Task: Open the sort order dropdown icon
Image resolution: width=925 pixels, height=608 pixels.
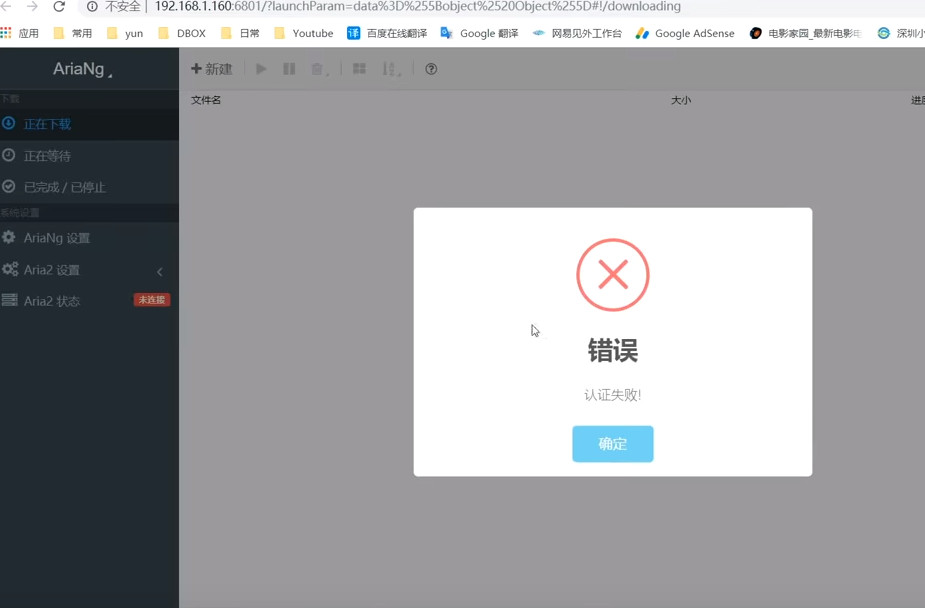Action: coord(391,69)
